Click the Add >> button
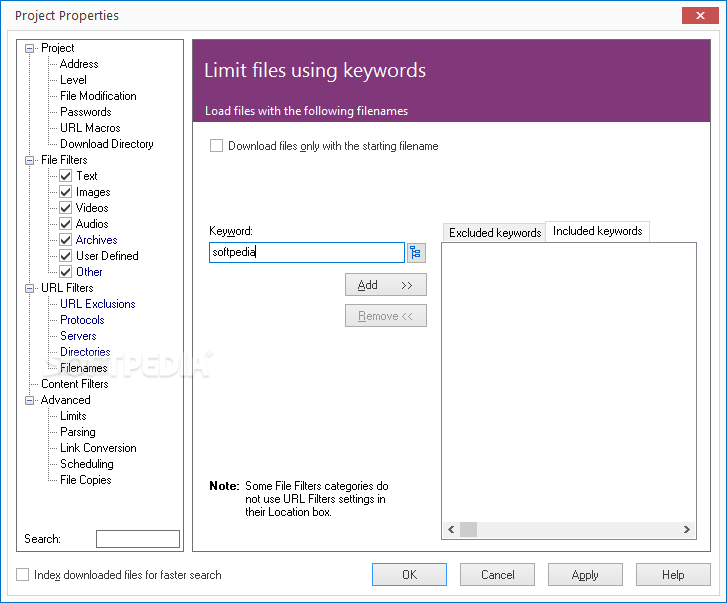Image resolution: width=727 pixels, height=603 pixels. pos(386,285)
